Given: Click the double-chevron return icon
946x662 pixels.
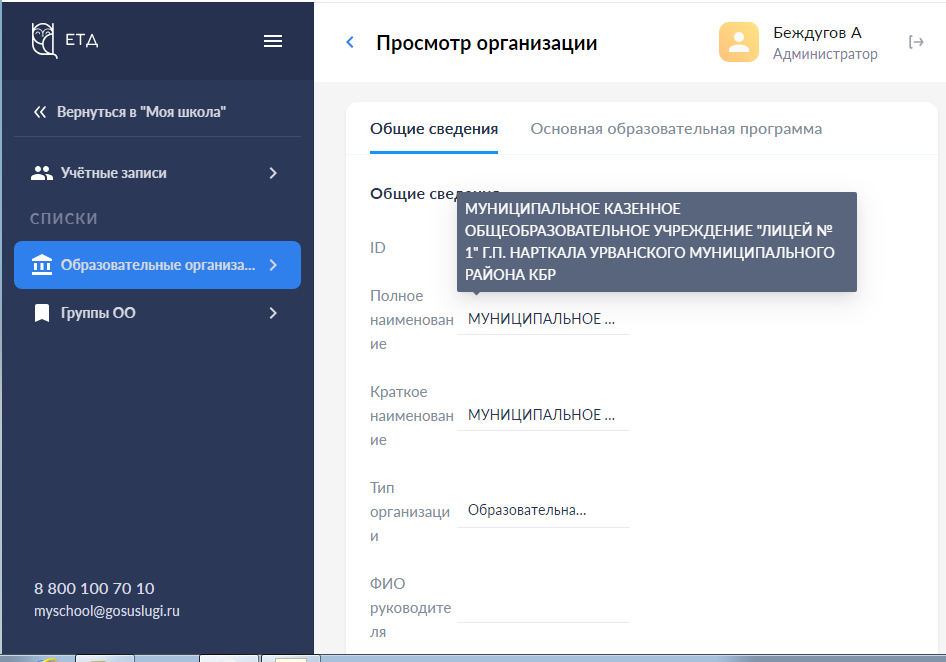Looking at the screenshot, I should click(x=40, y=112).
